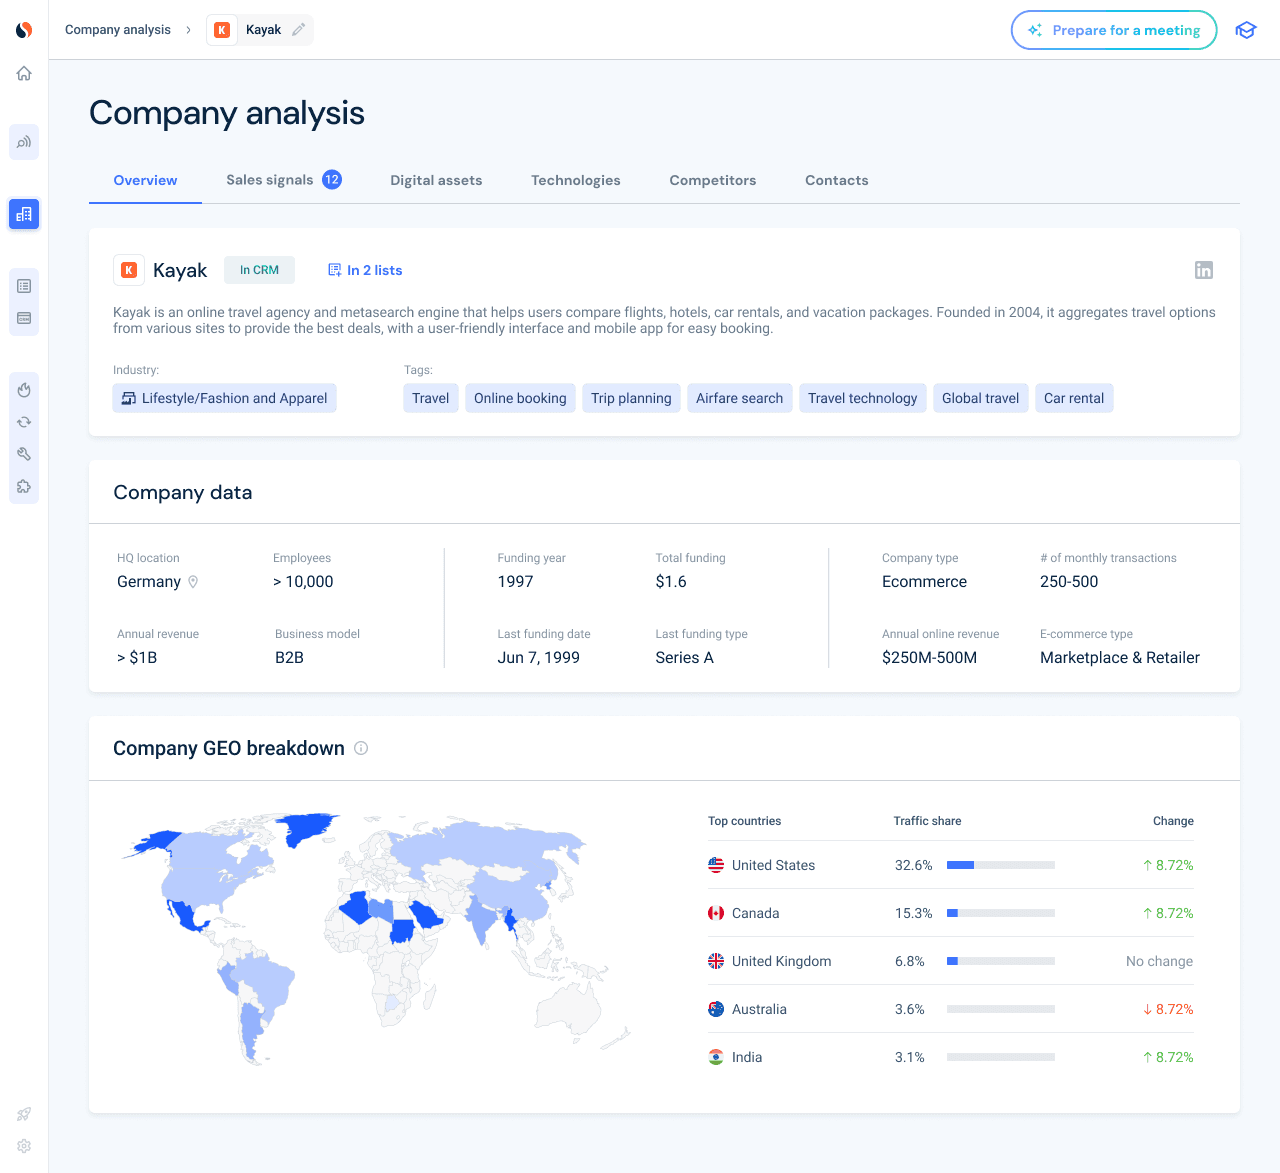Open the integrations puzzle icon in sidebar

click(23, 486)
